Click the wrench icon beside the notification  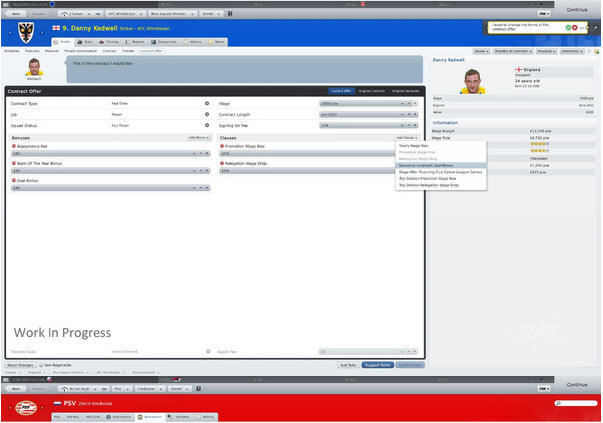(x=595, y=28)
